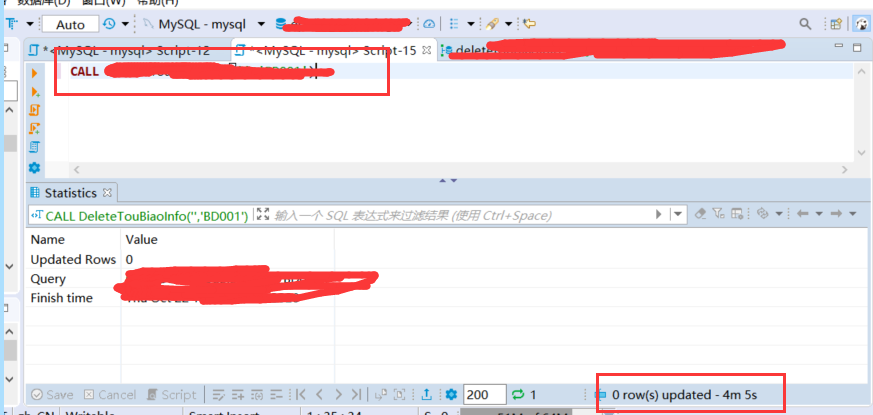The image size is (873, 415).
Task: Expand the list view options dropdown arrow
Action: coord(471,24)
